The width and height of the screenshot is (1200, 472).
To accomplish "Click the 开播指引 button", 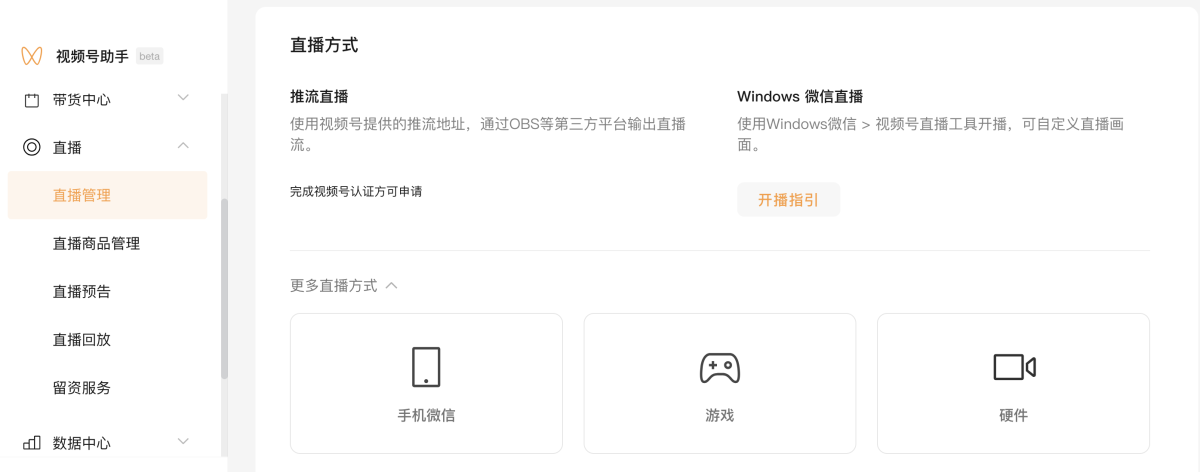I will (x=788, y=199).
